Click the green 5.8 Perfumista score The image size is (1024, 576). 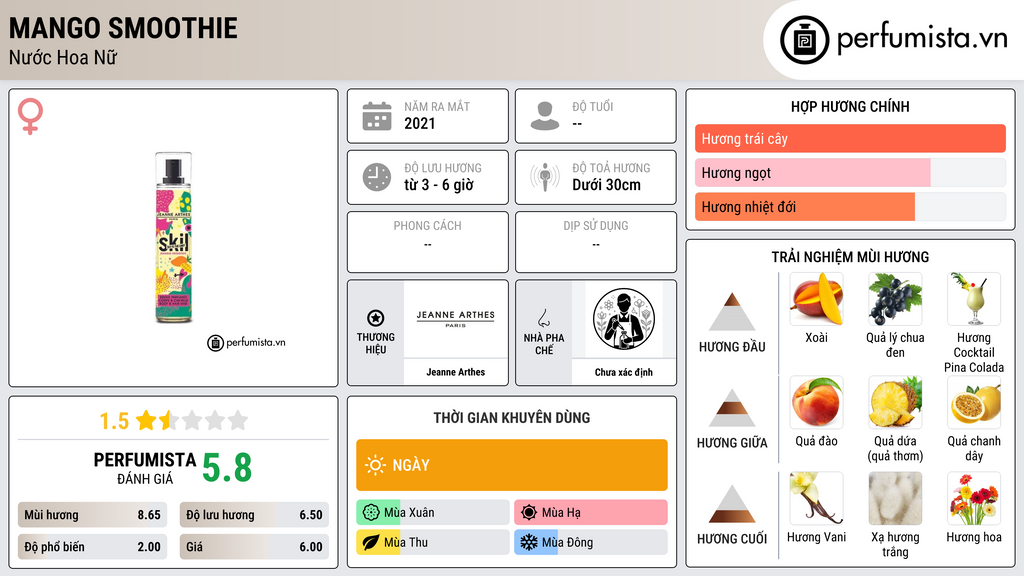[227, 468]
